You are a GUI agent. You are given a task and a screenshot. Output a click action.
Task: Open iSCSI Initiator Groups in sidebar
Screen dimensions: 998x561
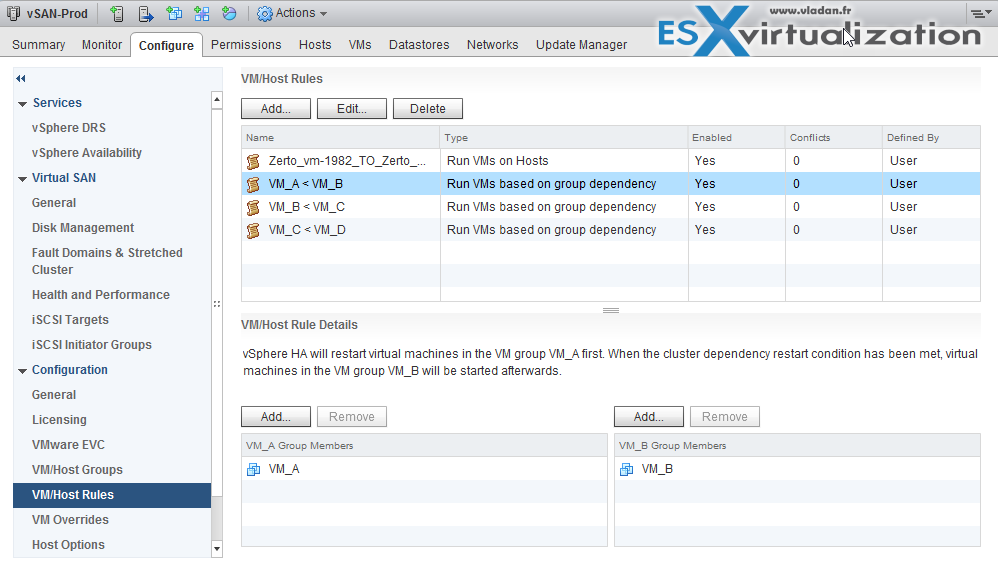tap(92, 344)
